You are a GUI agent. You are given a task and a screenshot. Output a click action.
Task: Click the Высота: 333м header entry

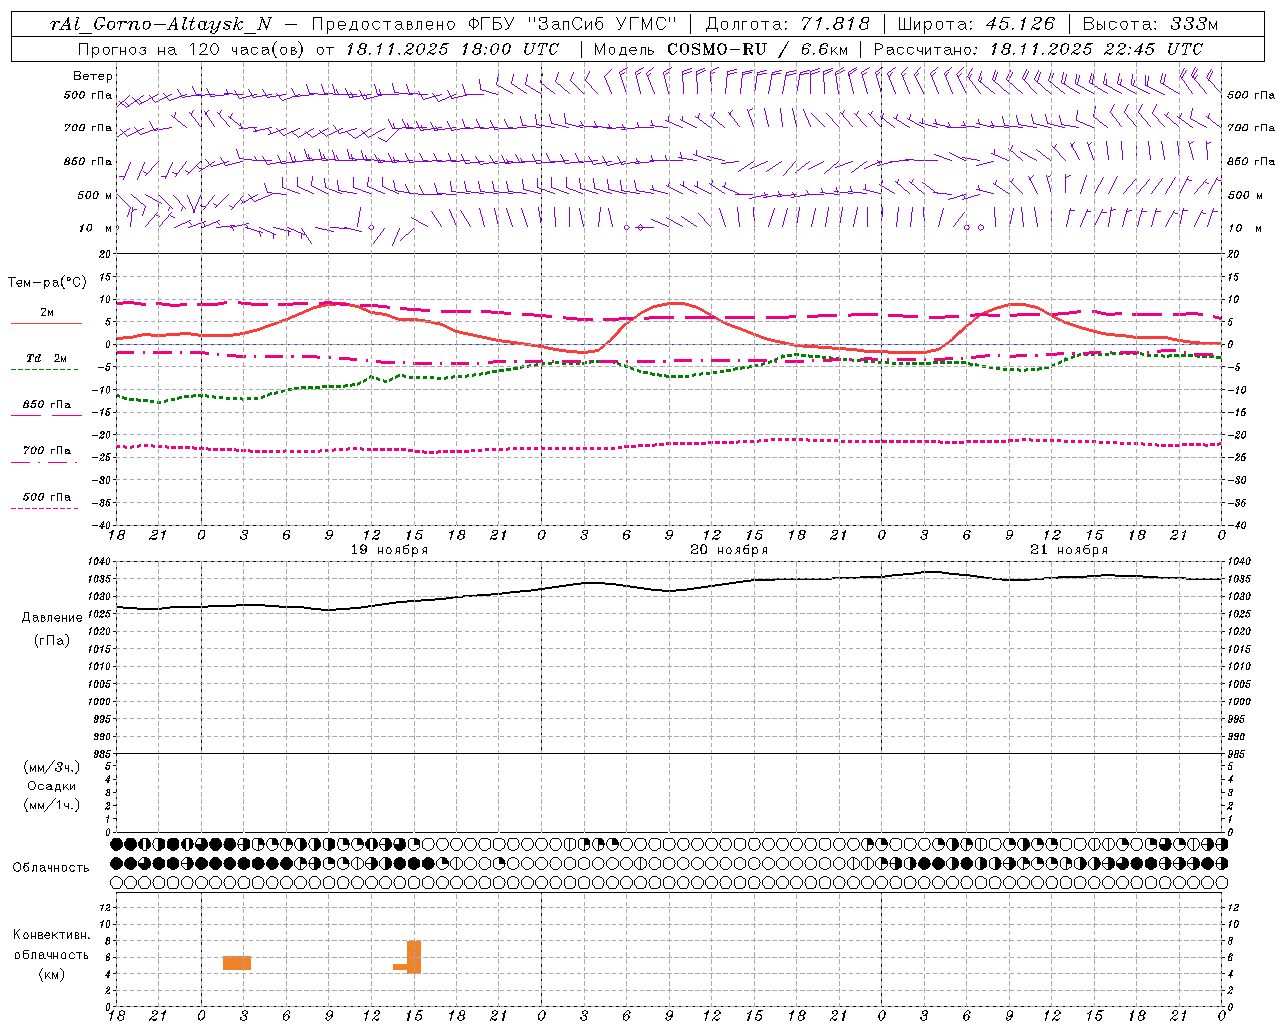(x=1151, y=24)
